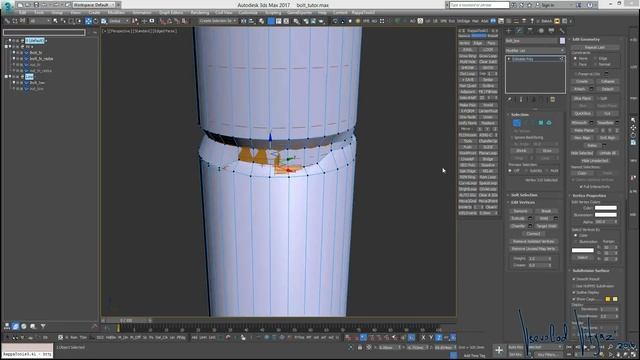Select Element sub-object level icon
This screenshot has width=640, height=360.
(x=549, y=122)
